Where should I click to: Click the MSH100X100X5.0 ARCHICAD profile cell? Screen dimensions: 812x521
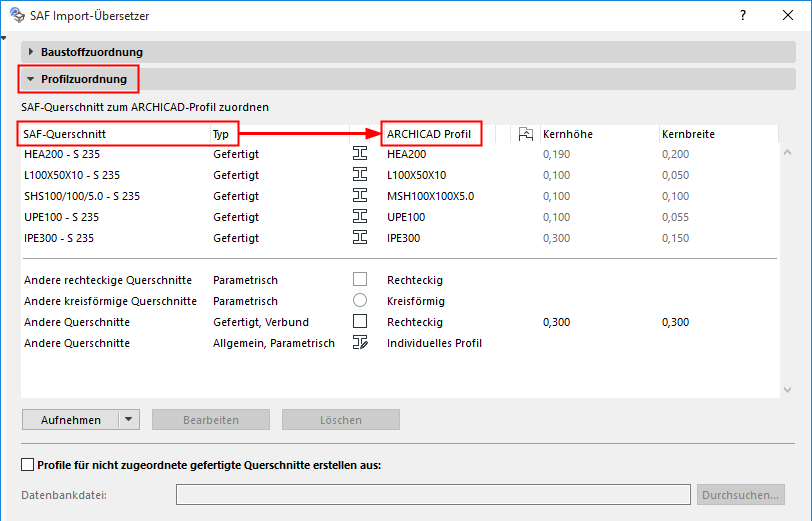tap(430, 196)
